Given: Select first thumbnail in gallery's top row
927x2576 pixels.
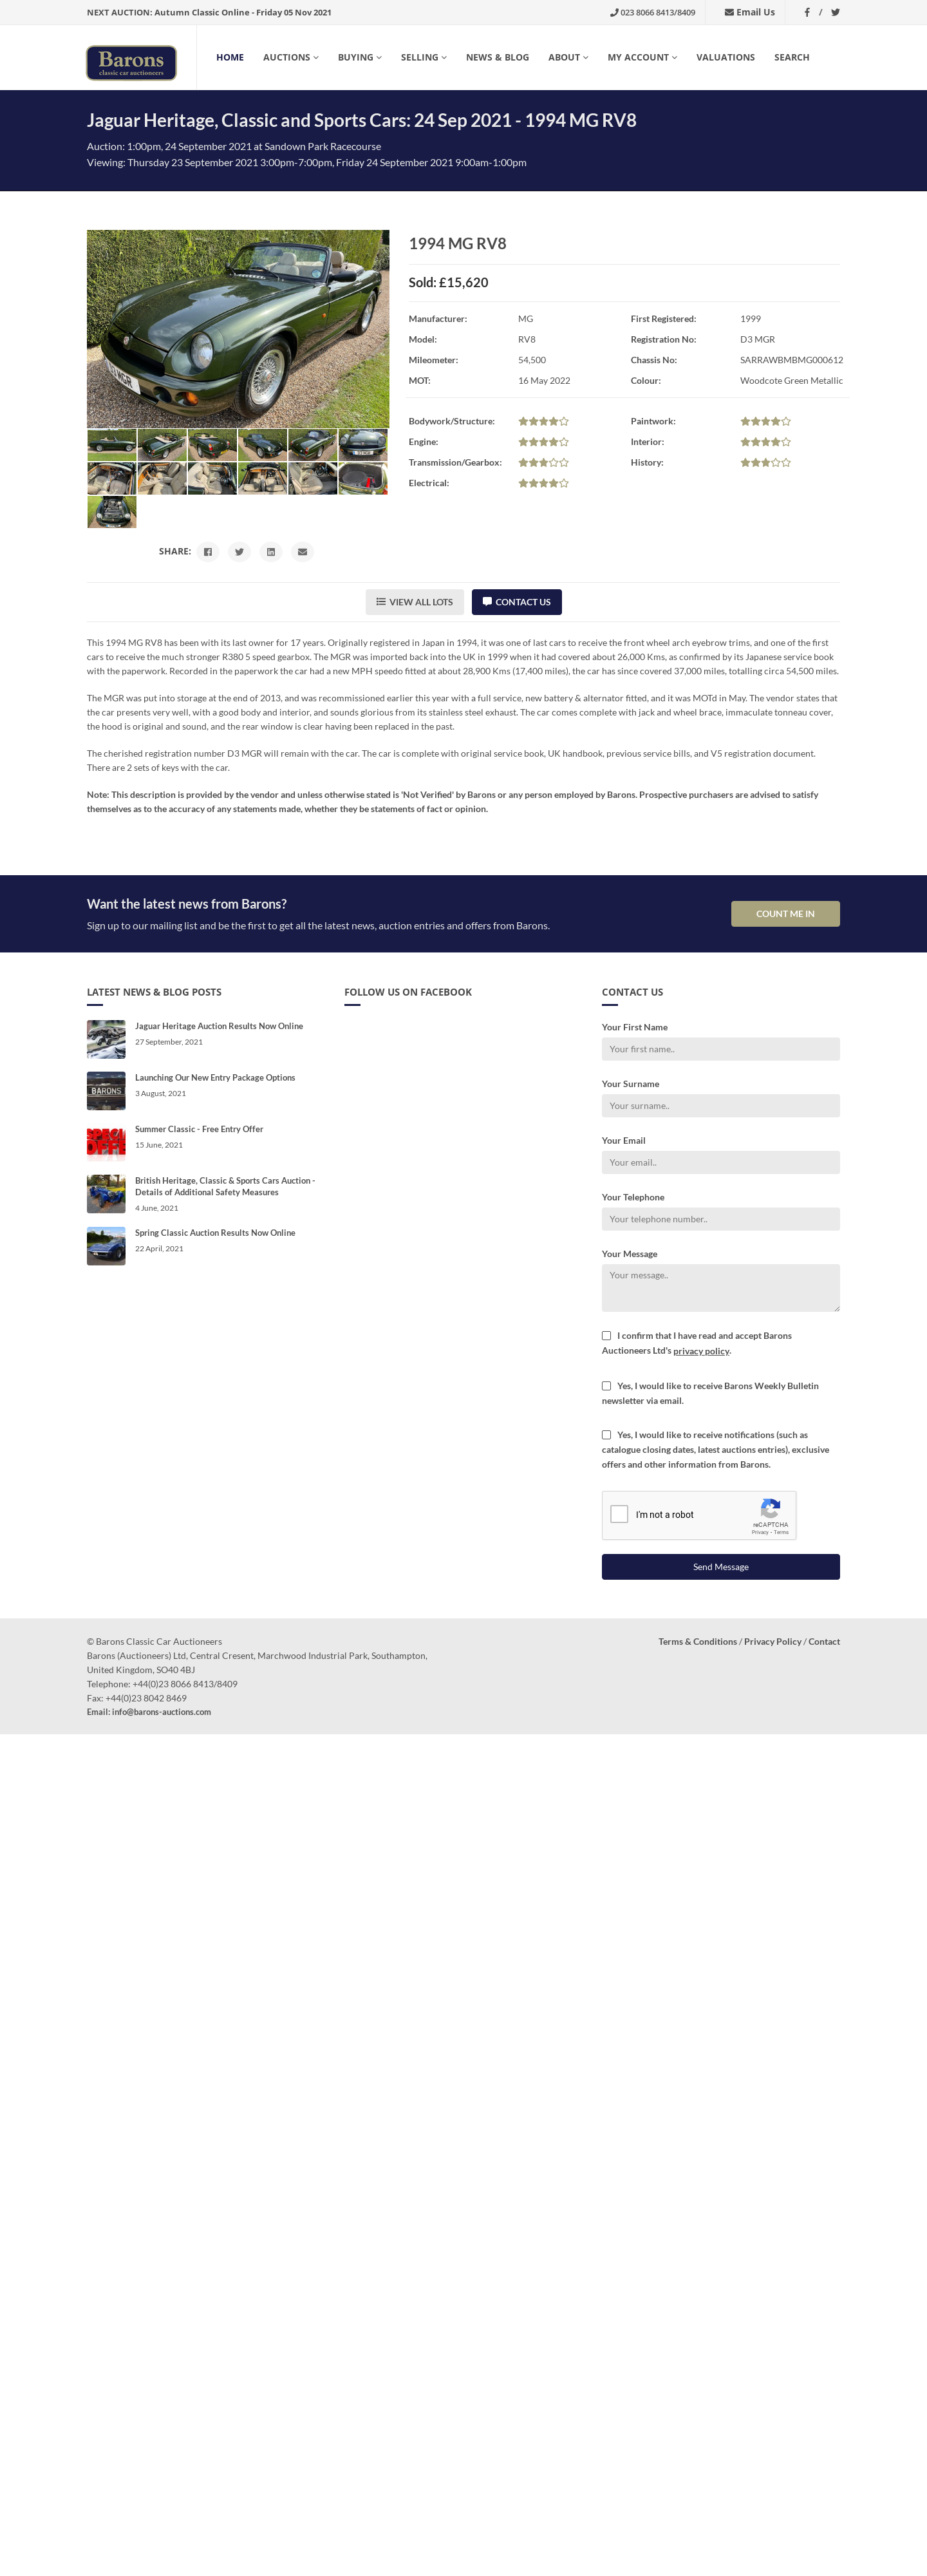Looking at the screenshot, I should pos(112,444).
